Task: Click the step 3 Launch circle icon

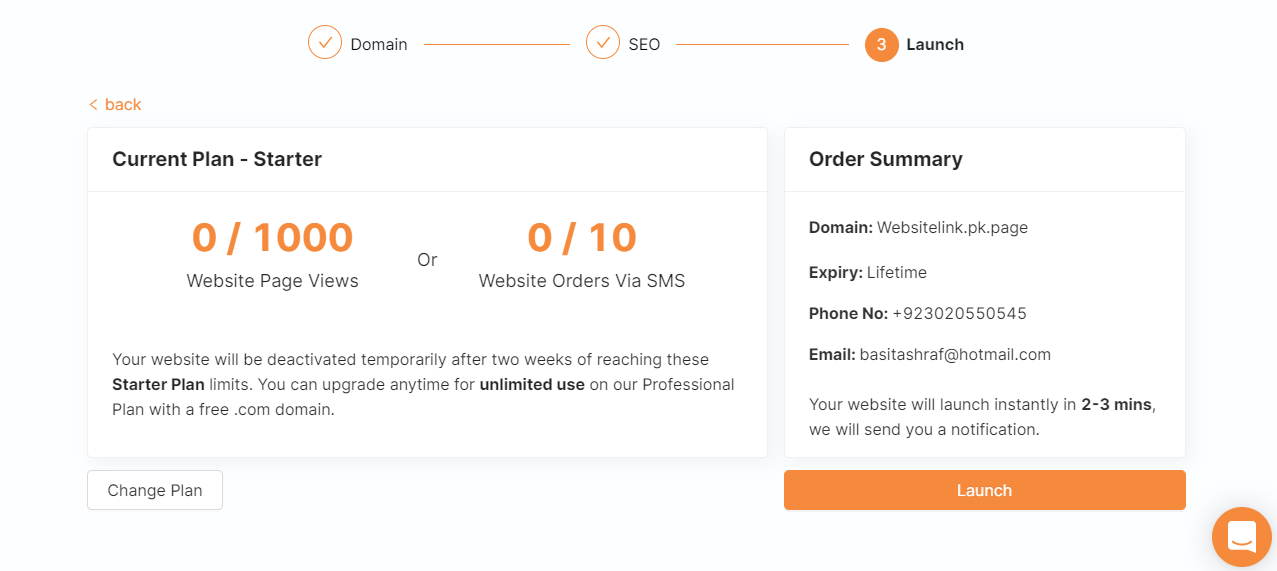Action: [x=881, y=44]
